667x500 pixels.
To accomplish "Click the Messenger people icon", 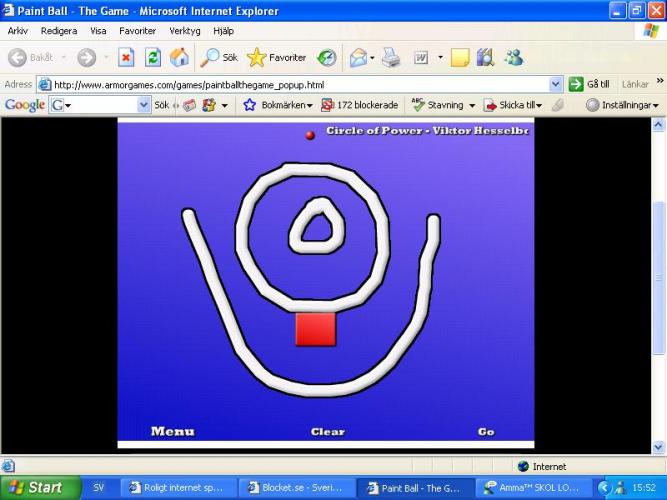I will click(485, 58).
